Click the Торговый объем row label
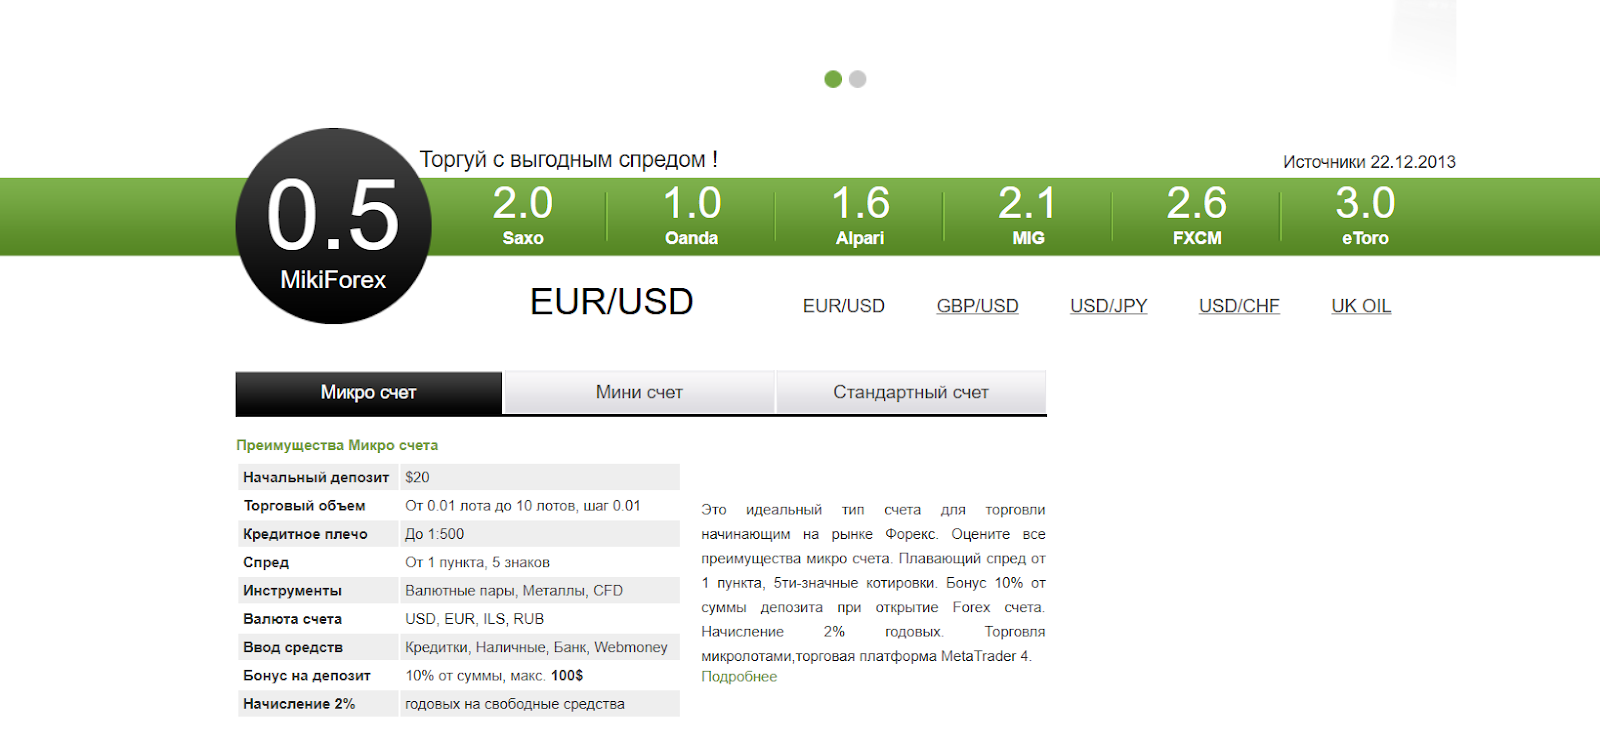This screenshot has width=1600, height=744. pyautogui.click(x=304, y=506)
